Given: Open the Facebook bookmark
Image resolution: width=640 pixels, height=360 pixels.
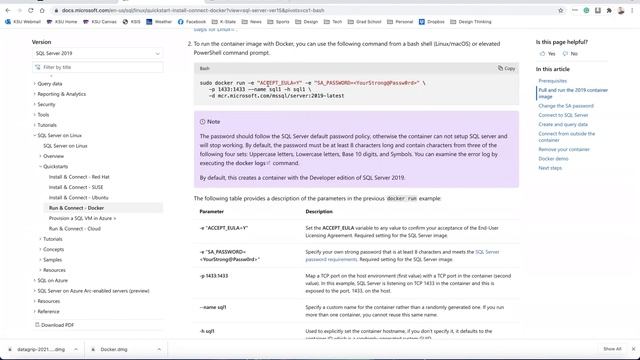Looking at the screenshot, I should [x=192, y=22].
